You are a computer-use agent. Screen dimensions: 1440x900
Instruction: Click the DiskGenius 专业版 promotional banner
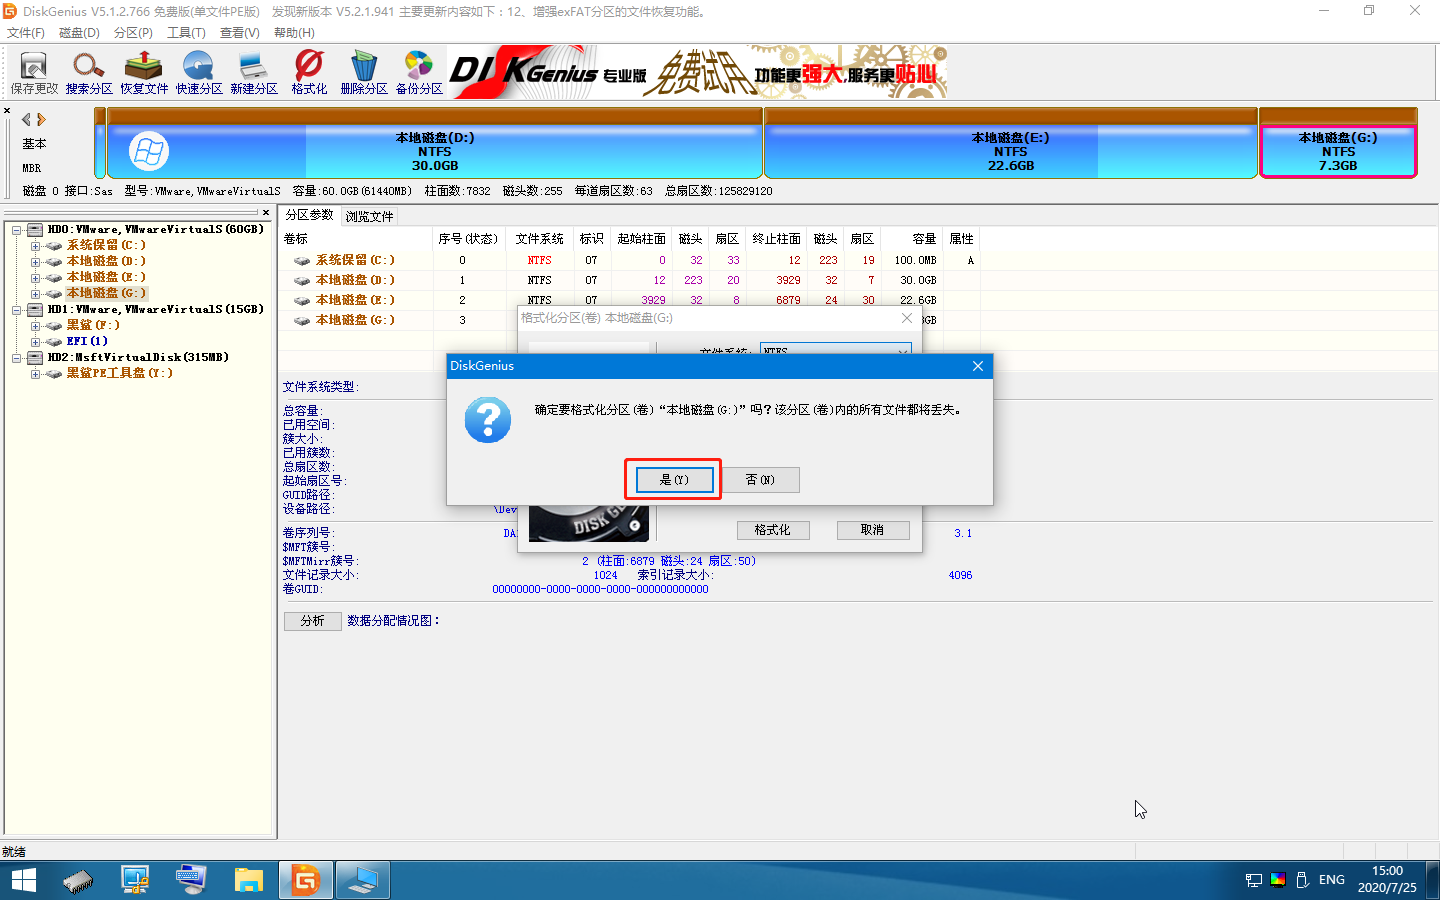coord(697,73)
